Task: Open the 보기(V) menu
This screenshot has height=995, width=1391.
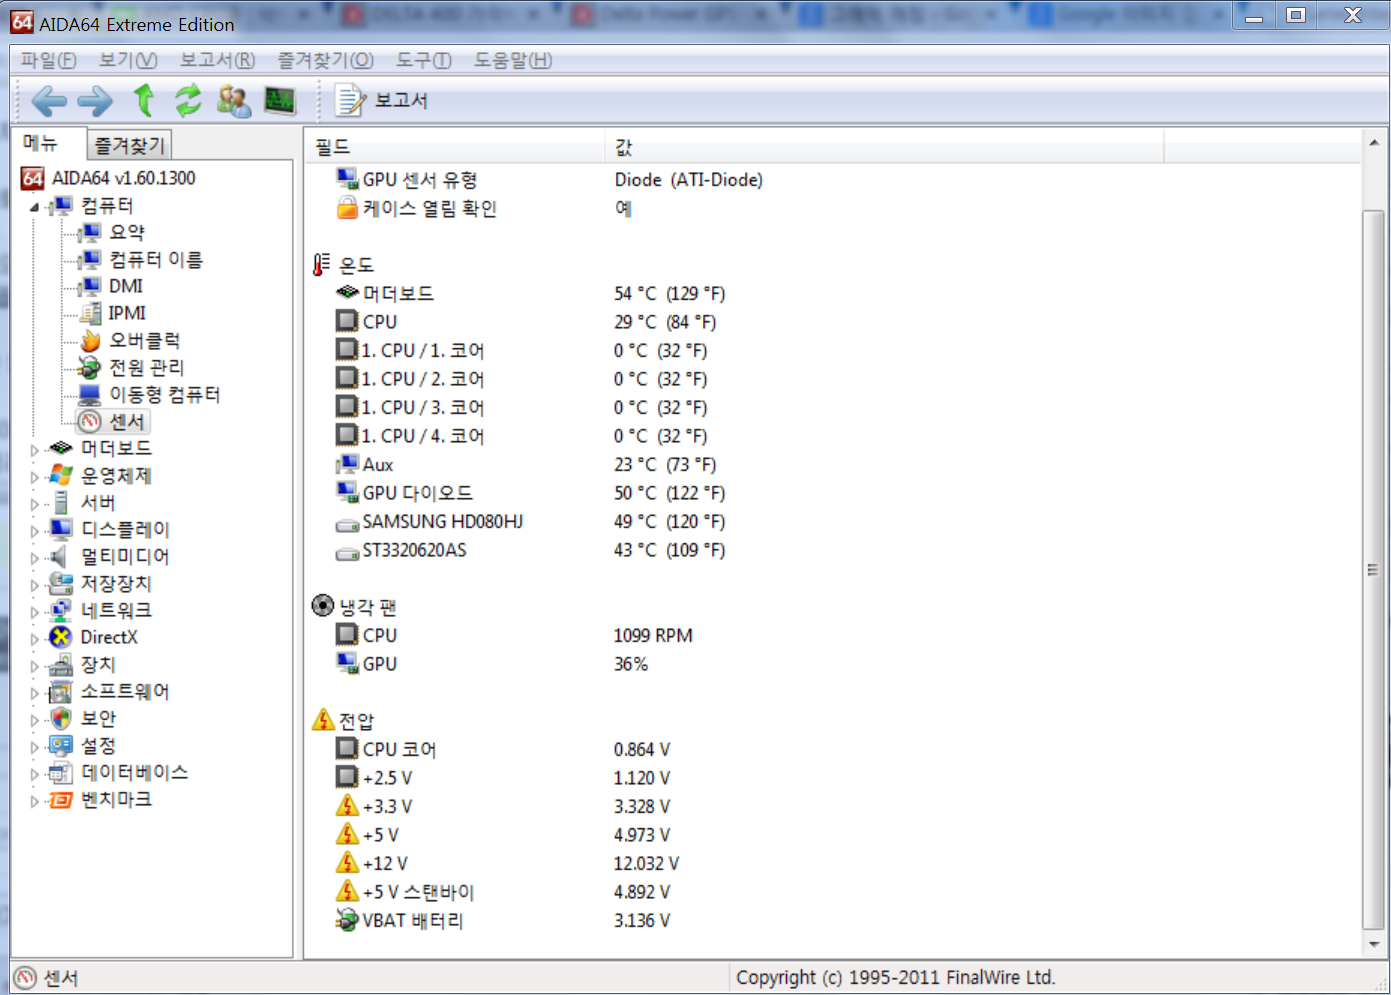Action: [128, 60]
